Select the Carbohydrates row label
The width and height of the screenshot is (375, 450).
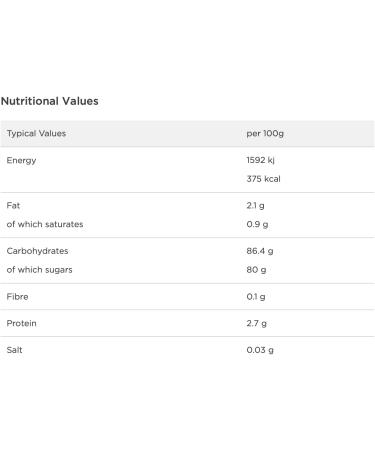[x=37, y=251]
